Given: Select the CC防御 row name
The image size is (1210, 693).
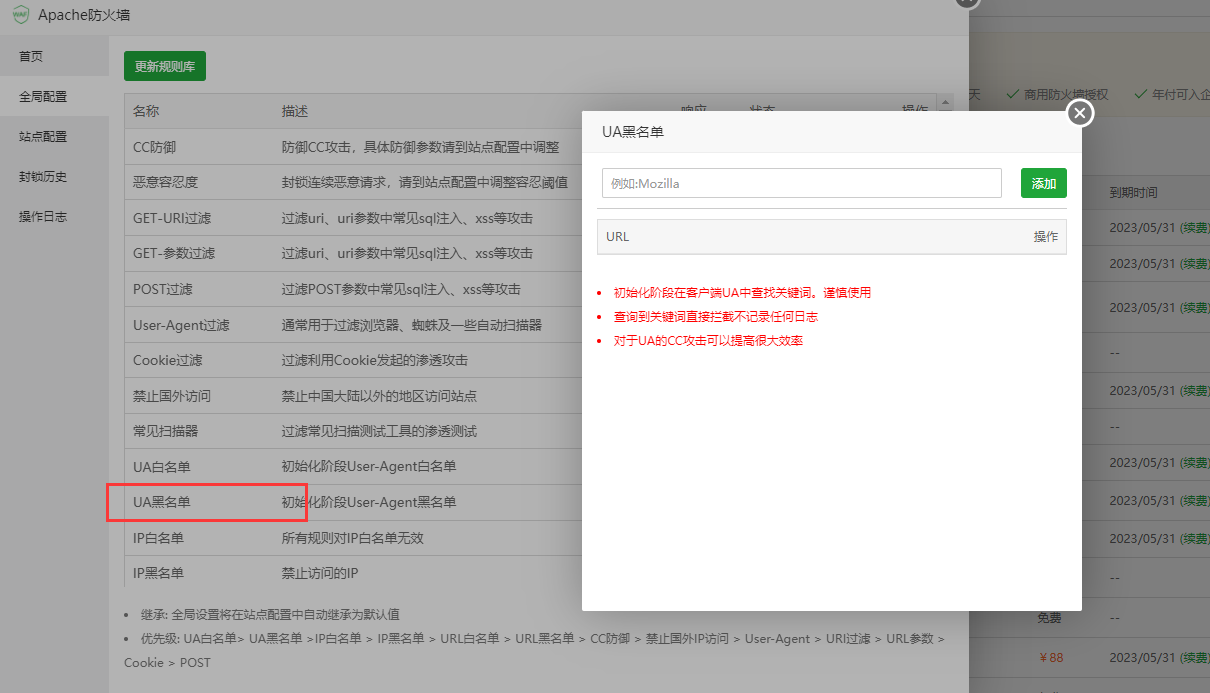Looking at the screenshot, I should (x=154, y=147).
